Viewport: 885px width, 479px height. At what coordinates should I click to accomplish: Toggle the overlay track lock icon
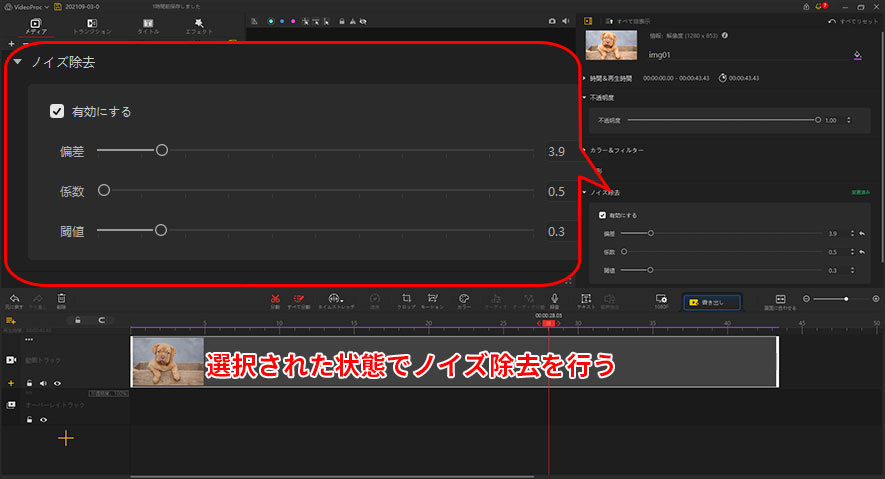[x=29, y=420]
